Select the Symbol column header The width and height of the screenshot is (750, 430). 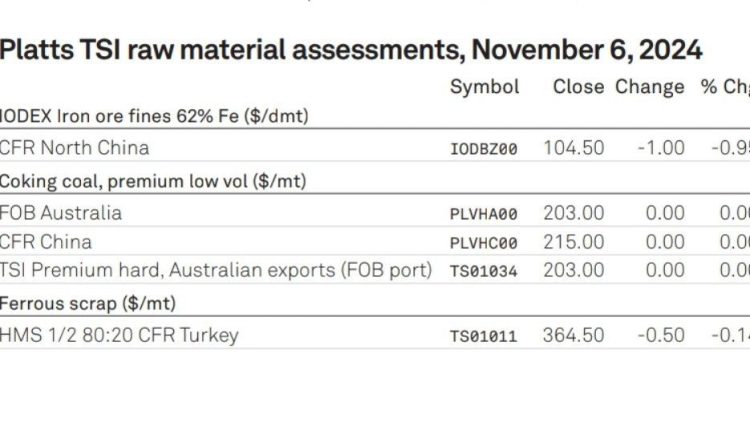tap(485, 87)
